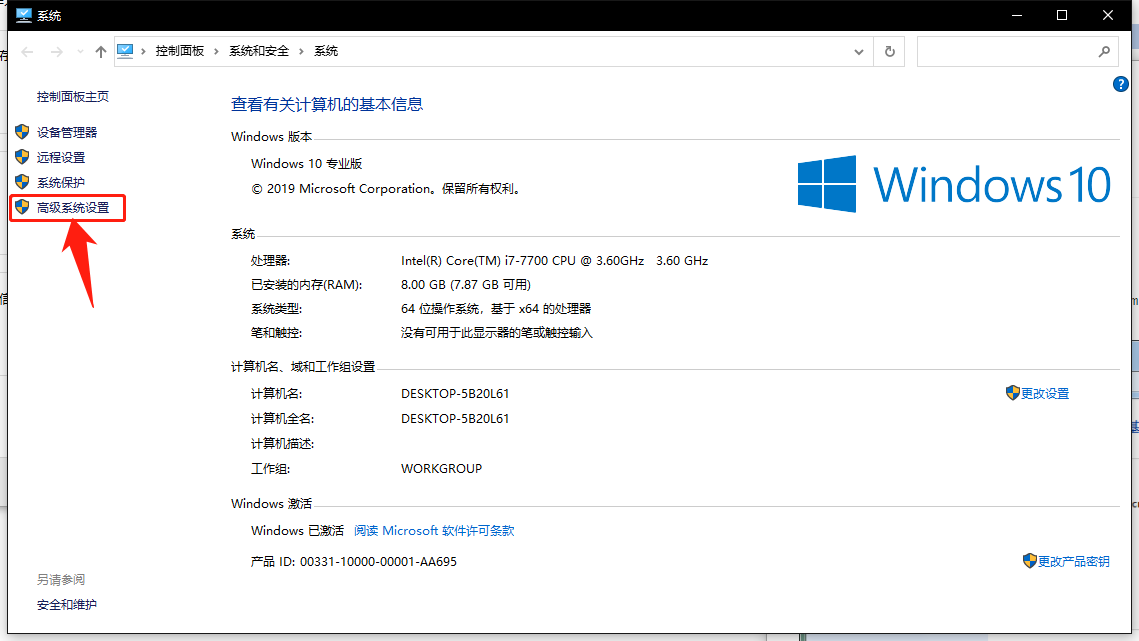
Task: Click the 查看有关计算机的基本信息 heading
Action: [327, 105]
